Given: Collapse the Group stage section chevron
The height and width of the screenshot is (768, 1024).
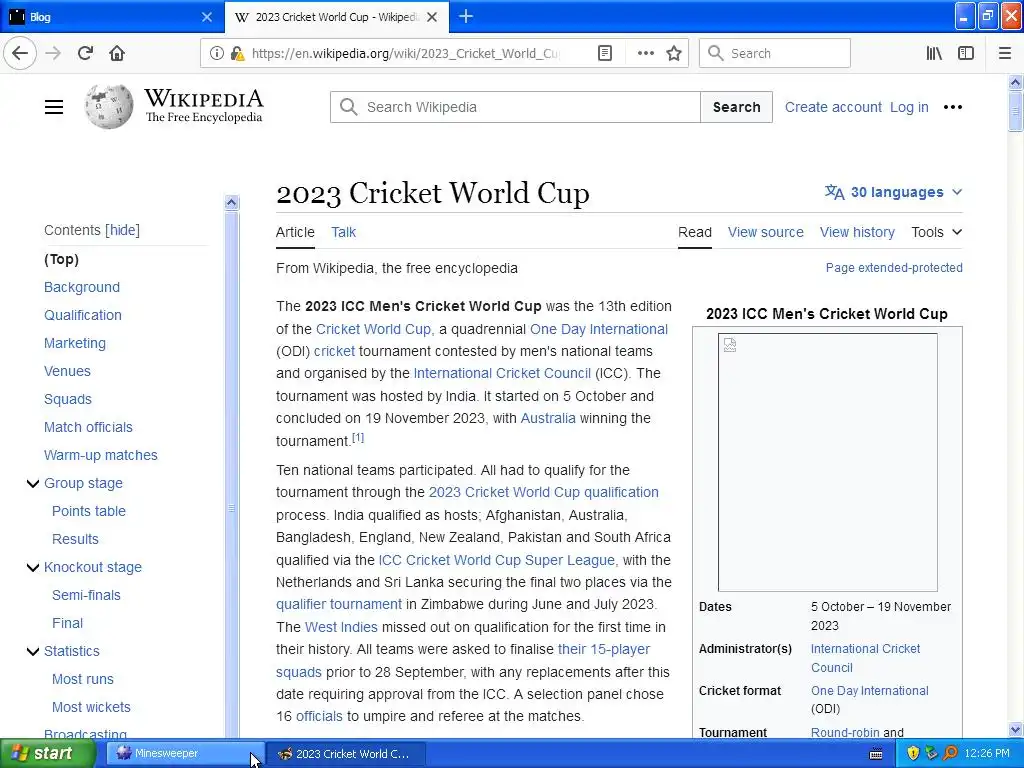Looking at the screenshot, I should point(33,483).
